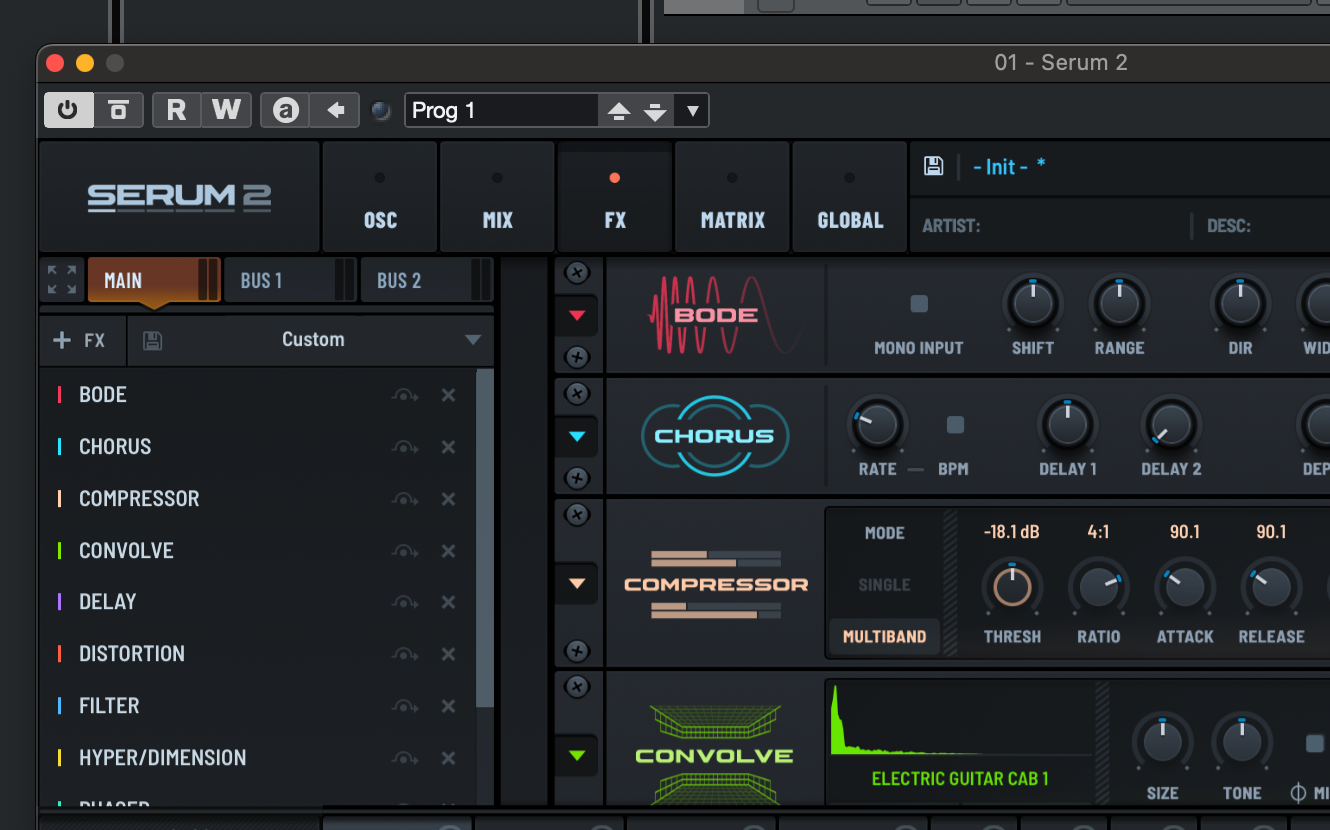The image size is (1330, 830).
Task: Switch the Compressor mode to SINGLE
Action: point(884,584)
